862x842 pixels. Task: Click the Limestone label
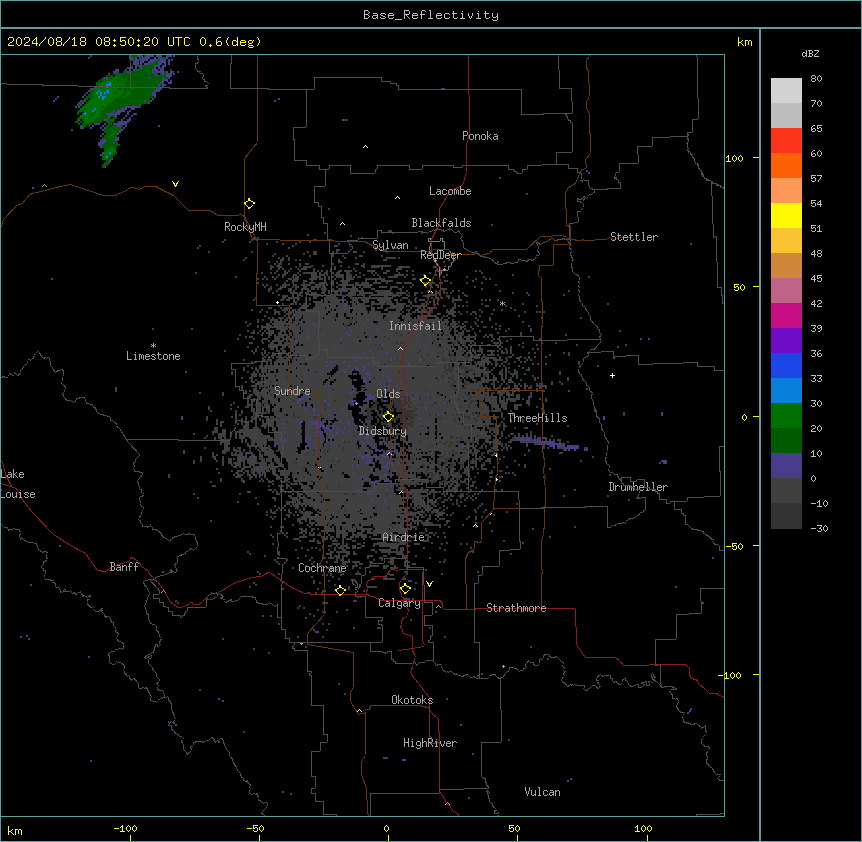tap(153, 356)
